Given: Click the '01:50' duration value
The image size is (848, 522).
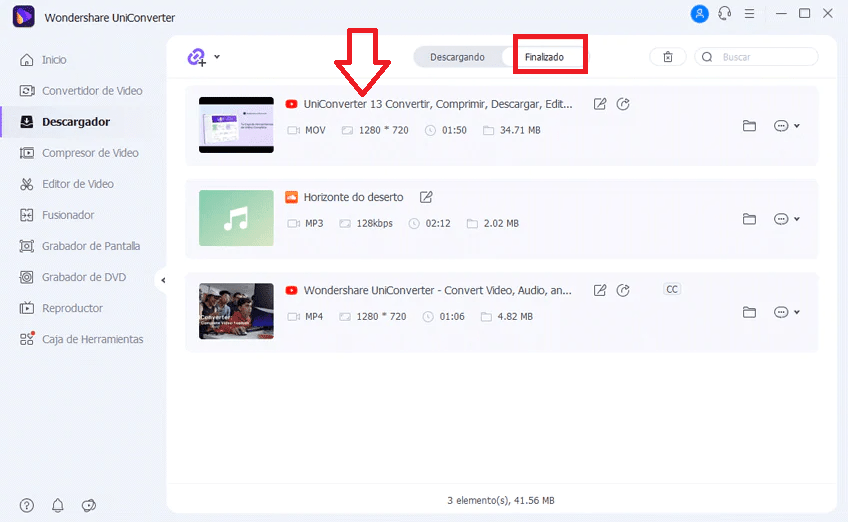Looking at the screenshot, I should [x=454, y=130].
